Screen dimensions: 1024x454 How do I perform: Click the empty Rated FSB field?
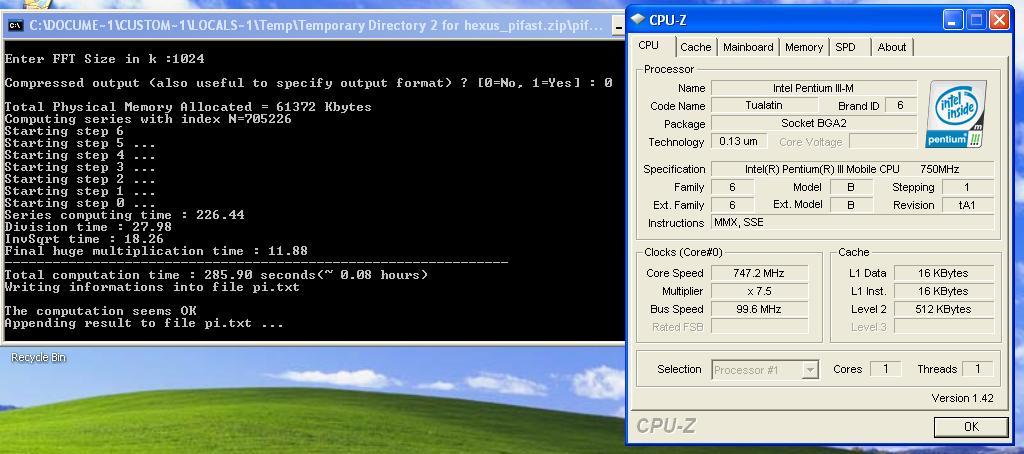tap(760, 327)
